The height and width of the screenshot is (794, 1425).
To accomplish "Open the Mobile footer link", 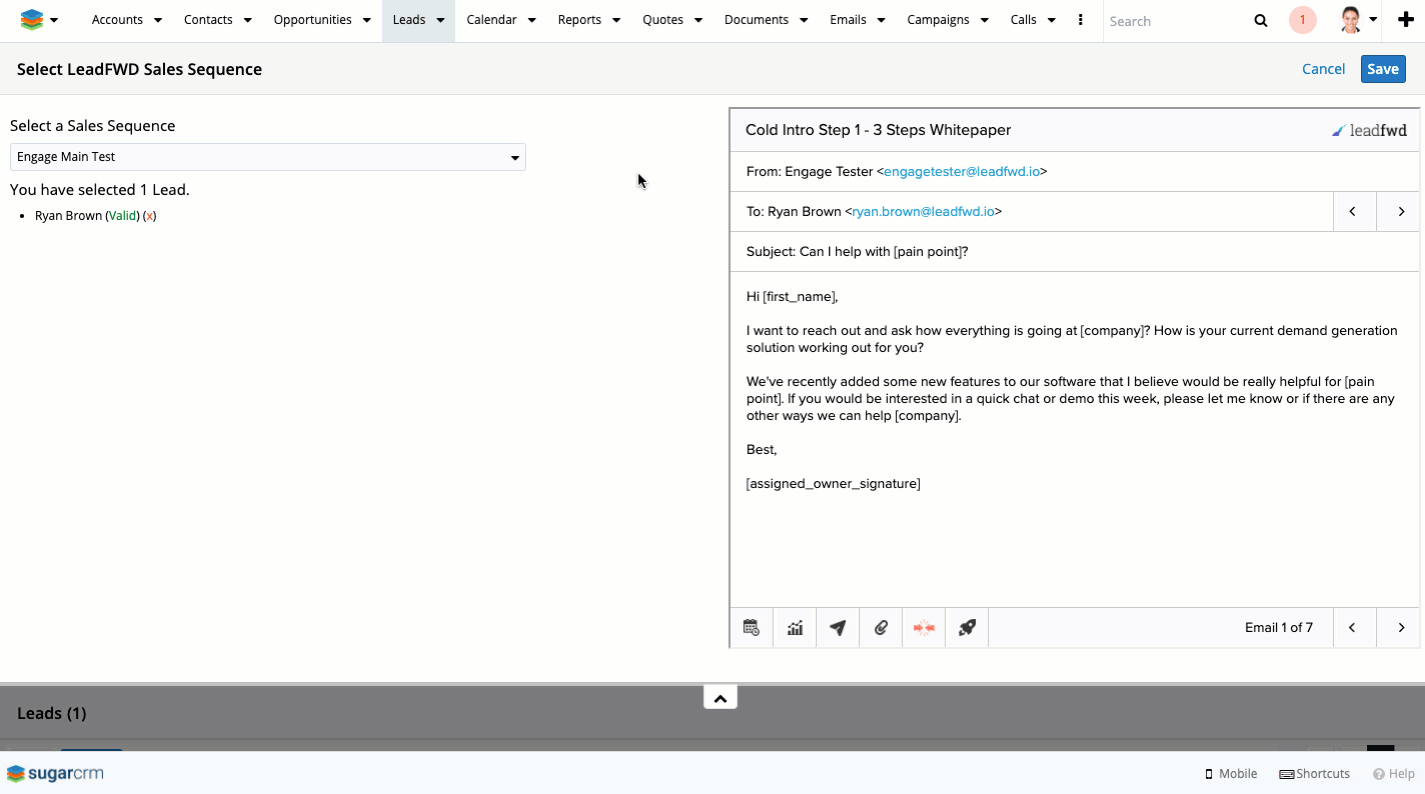I will click(1231, 773).
